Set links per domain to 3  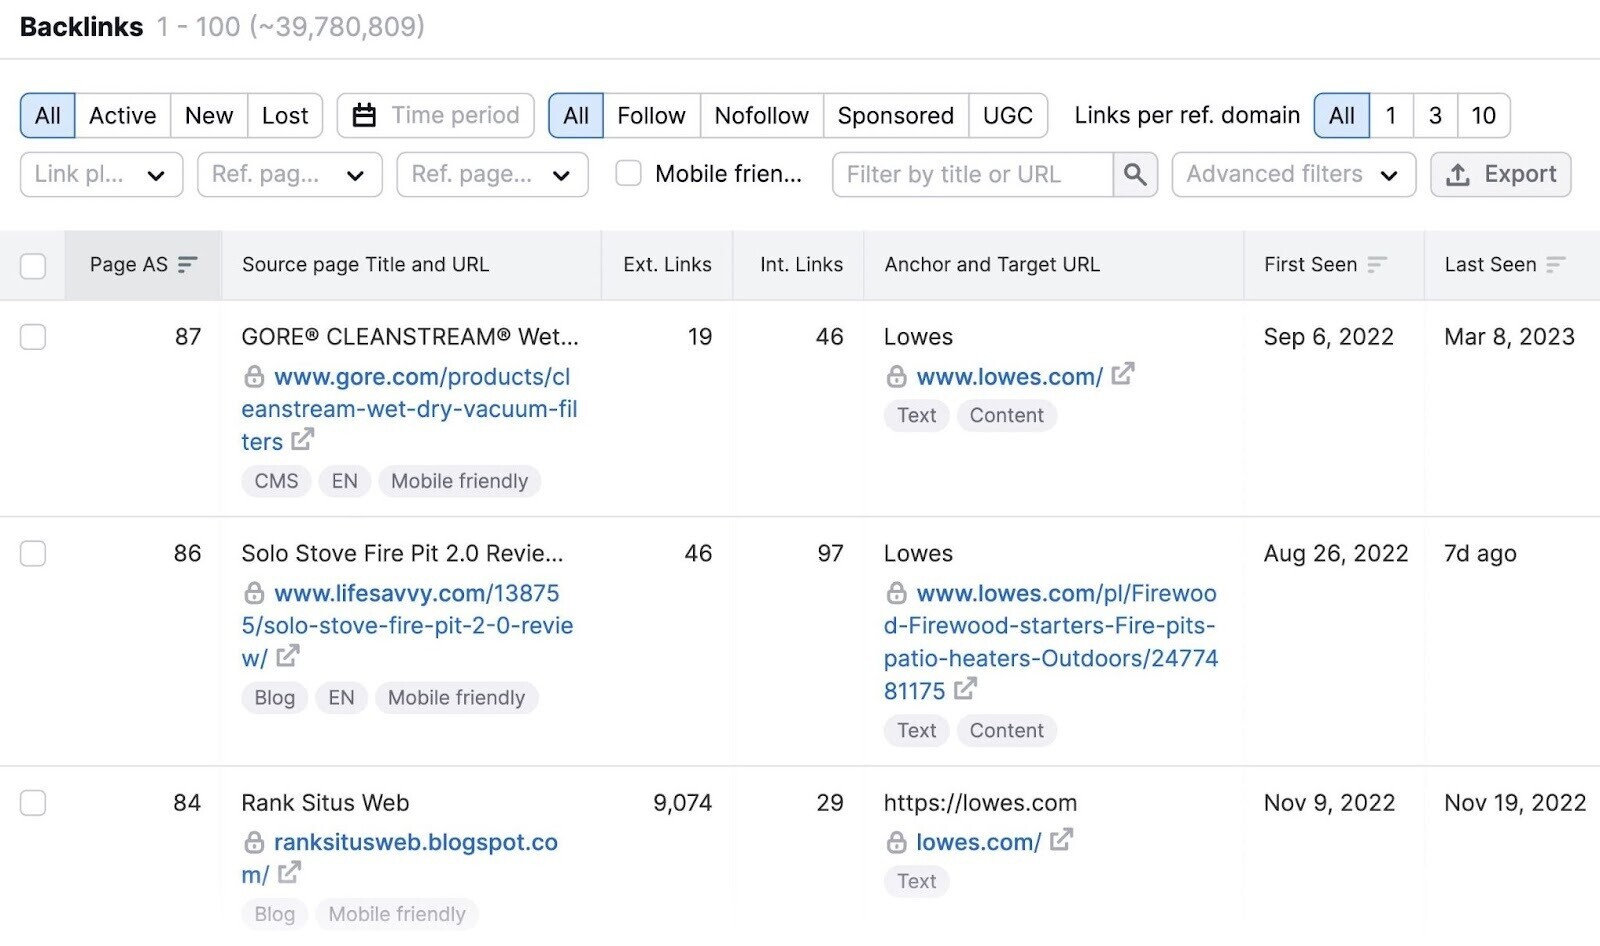point(1435,115)
